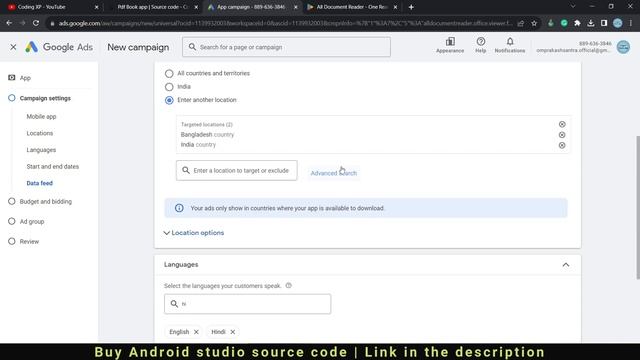Click the page vertical scrollbar
The image size is (640, 360).
tap(637, 207)
